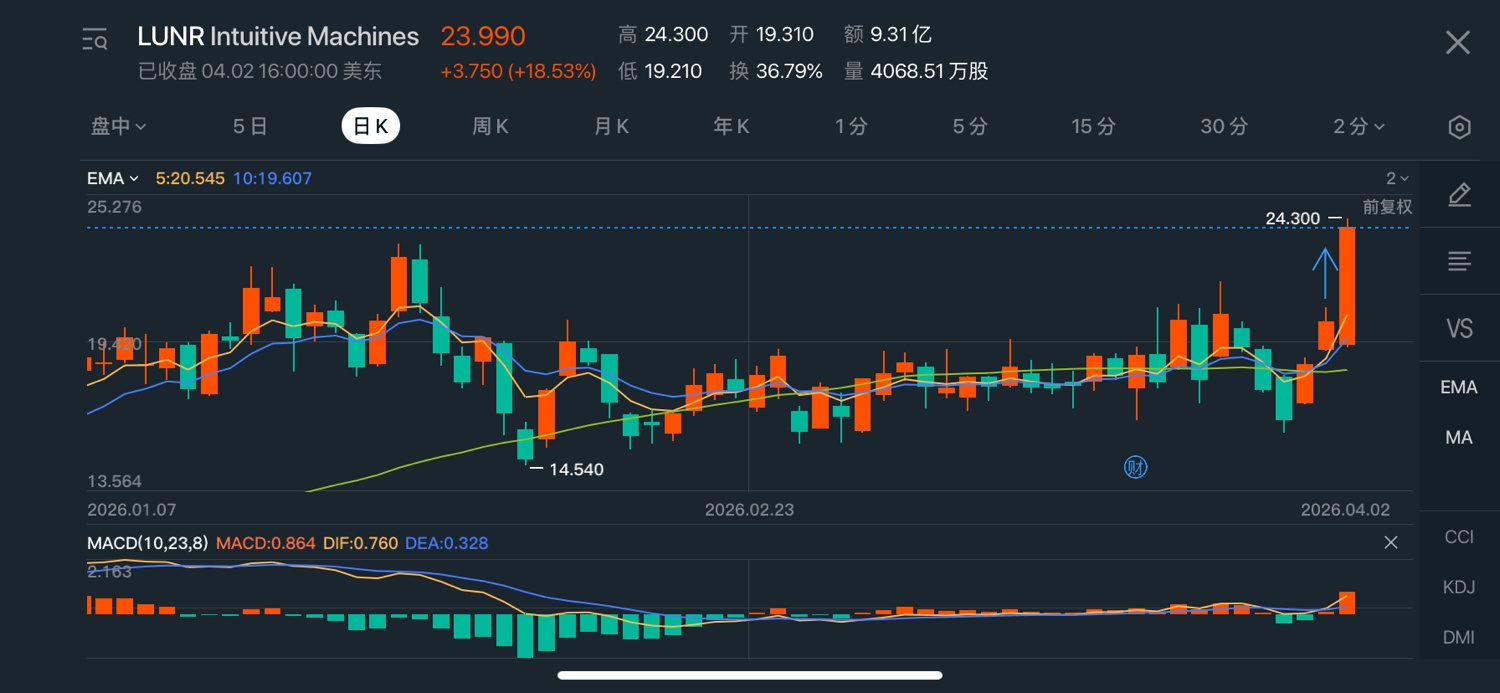This screenshot has width=1500, height=693.
Task: Tap the VS compare icon
Action: [1459, 328]
